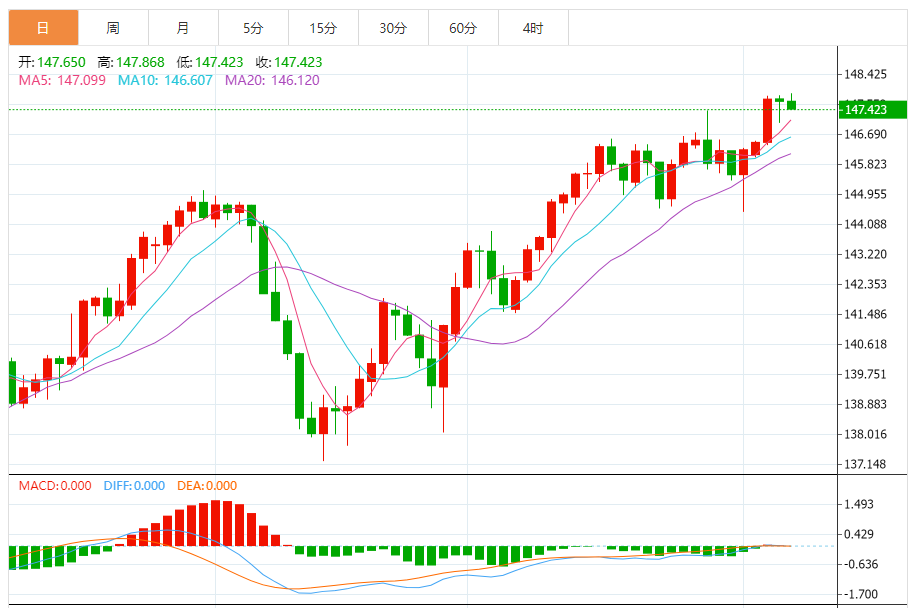Select the daily 日 chart tab
The width and height of the screenshot is (912, 608).
[44, 27]
